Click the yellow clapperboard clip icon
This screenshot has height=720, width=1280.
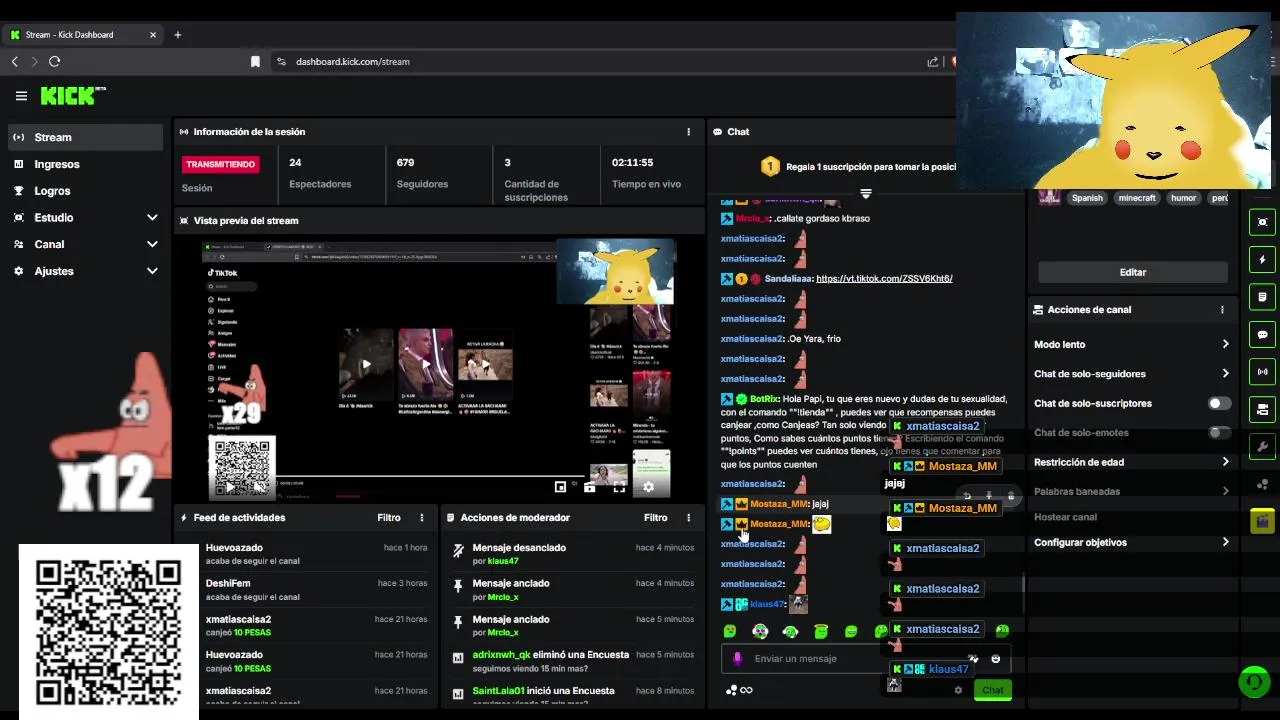tap(1262, 522)
